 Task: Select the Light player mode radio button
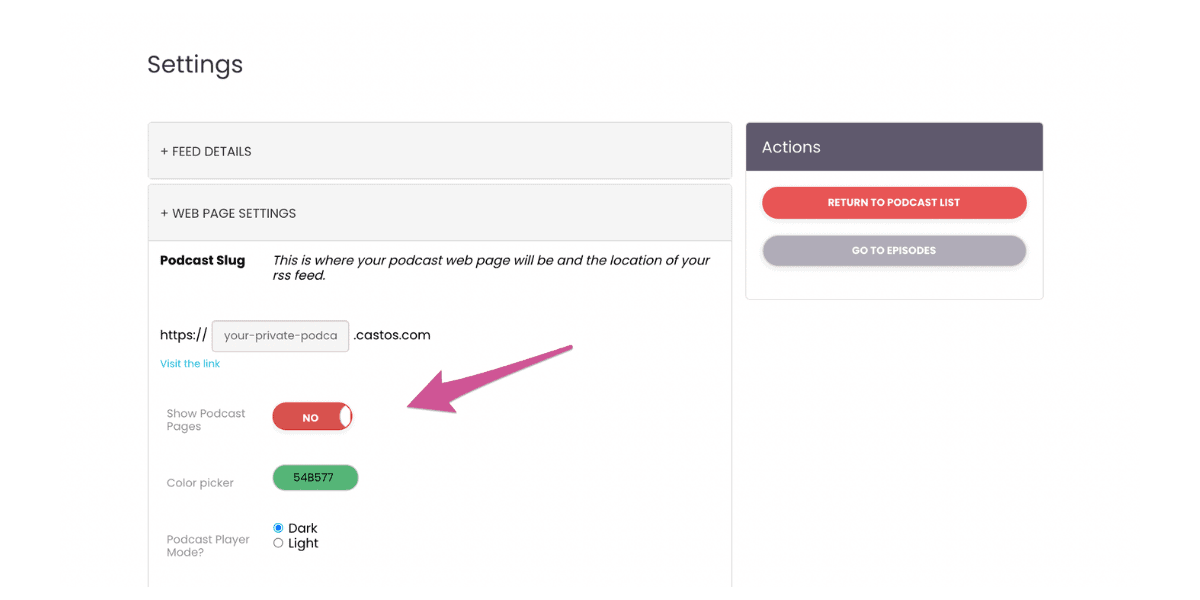pos(278,543)
